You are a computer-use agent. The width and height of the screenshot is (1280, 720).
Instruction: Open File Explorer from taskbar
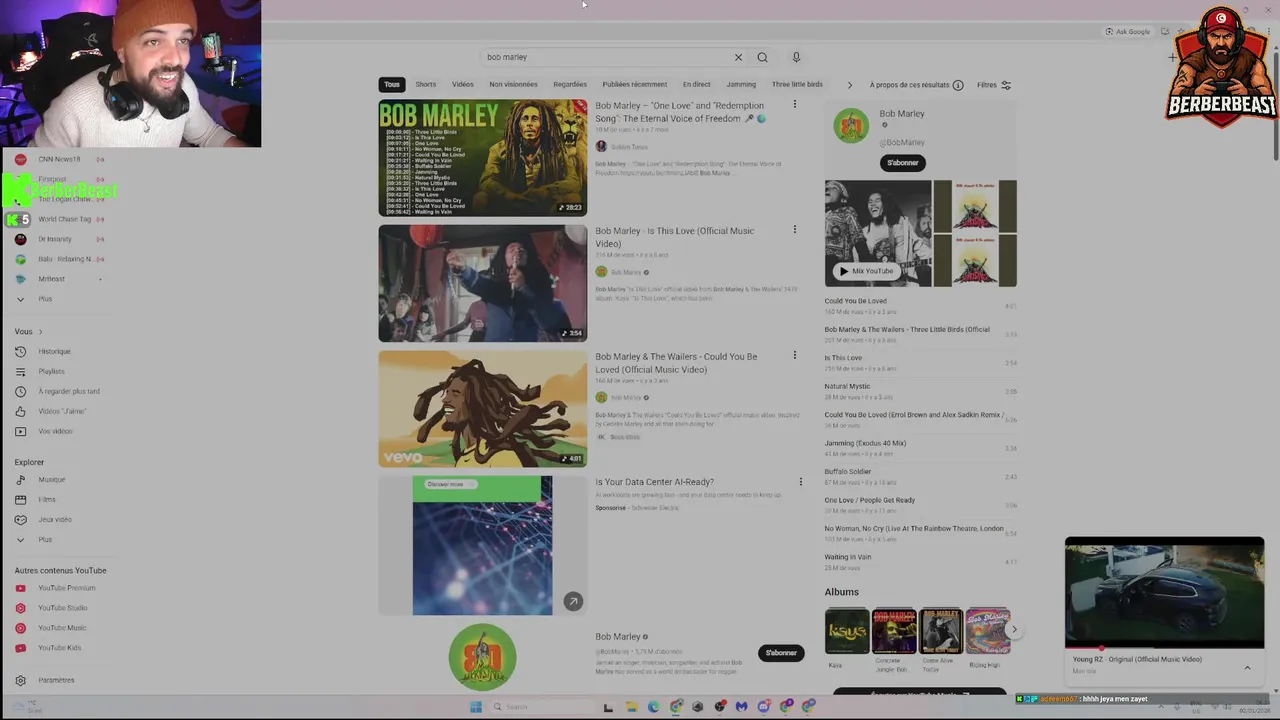631,707
